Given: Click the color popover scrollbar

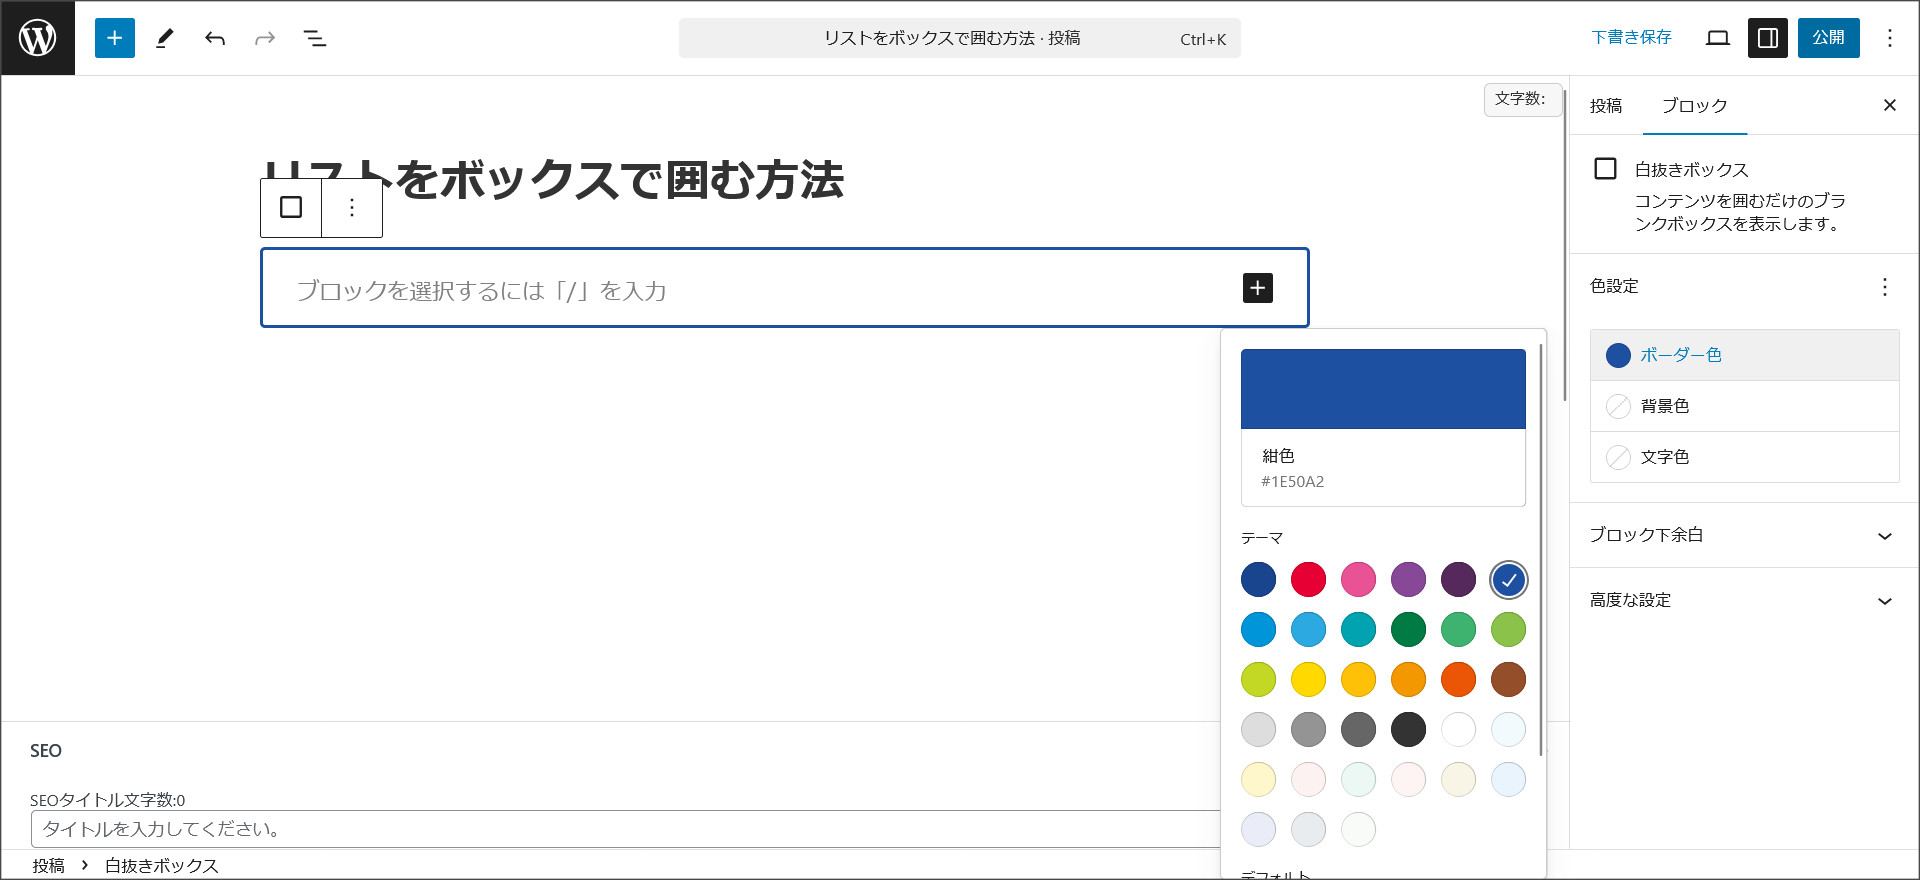Looking at the screenshot, I should (x=1541, y=550).
